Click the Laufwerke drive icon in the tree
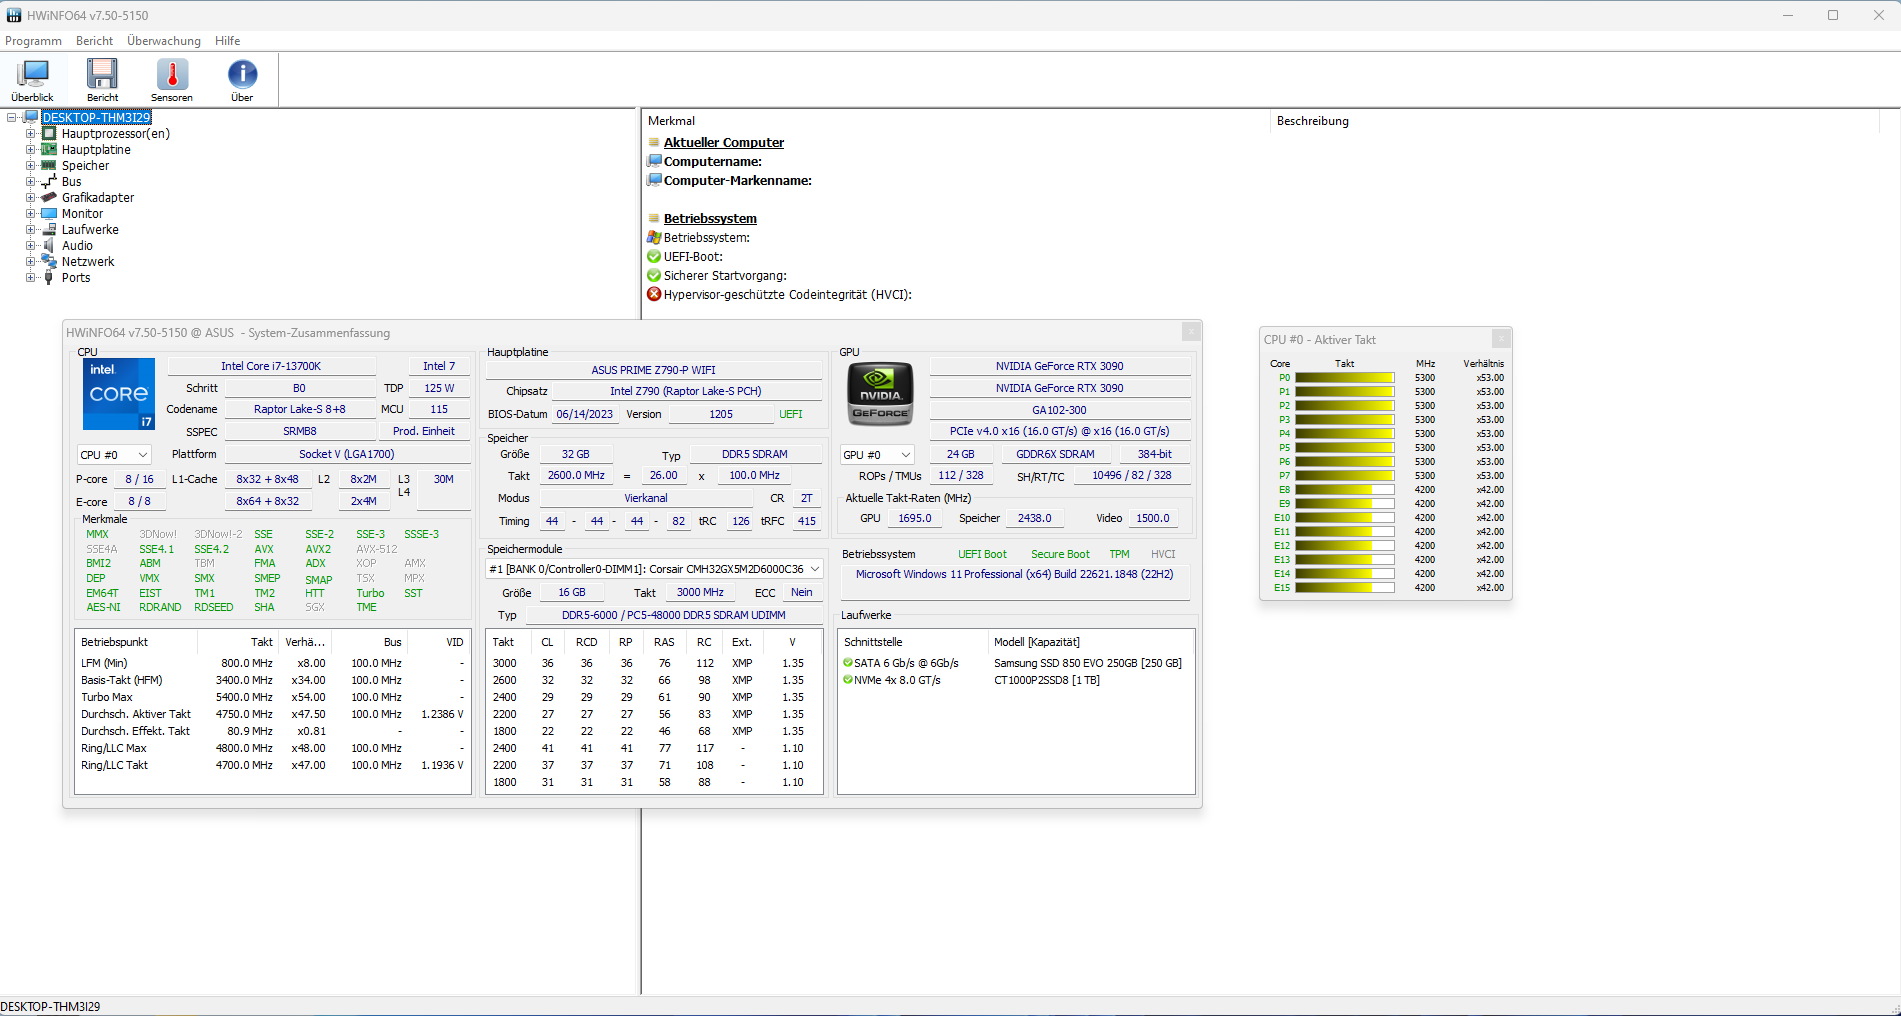This screenshot has height=1016, width=1901. click(x=48, y=230)
